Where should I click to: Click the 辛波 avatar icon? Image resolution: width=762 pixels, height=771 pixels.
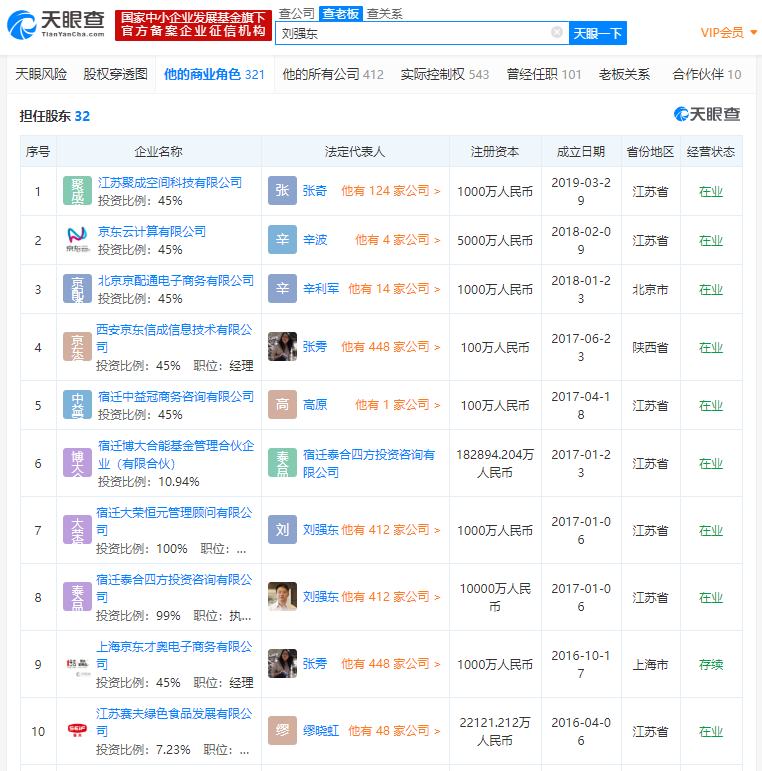point(282,239)
